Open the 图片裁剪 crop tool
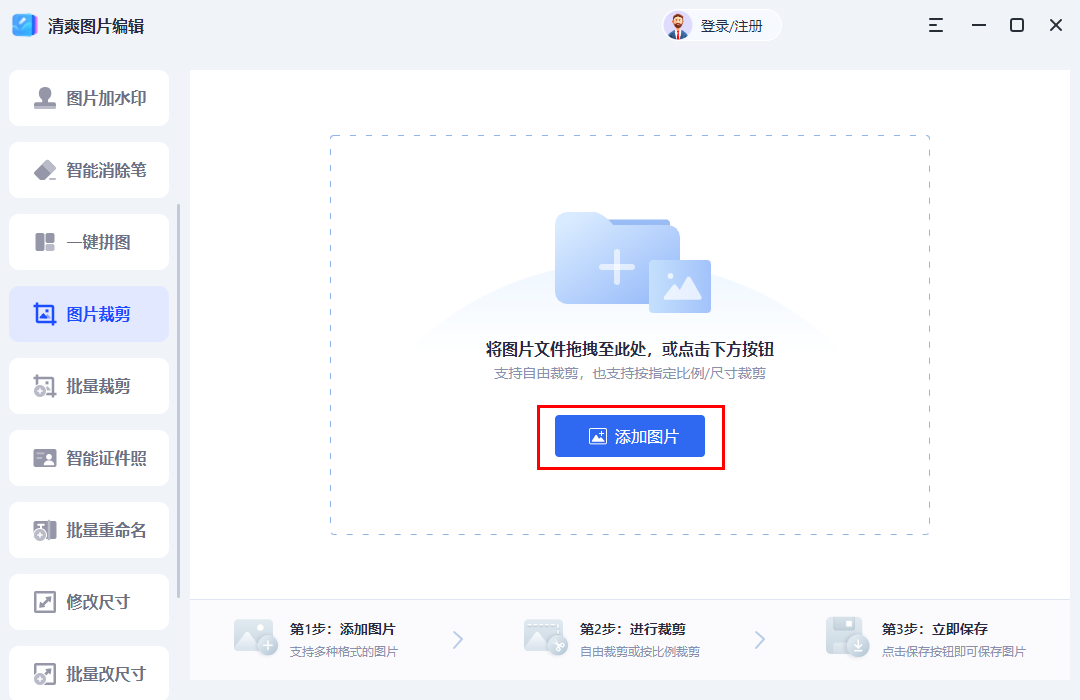Screen dimensions: 1080x700 [88, 314]
